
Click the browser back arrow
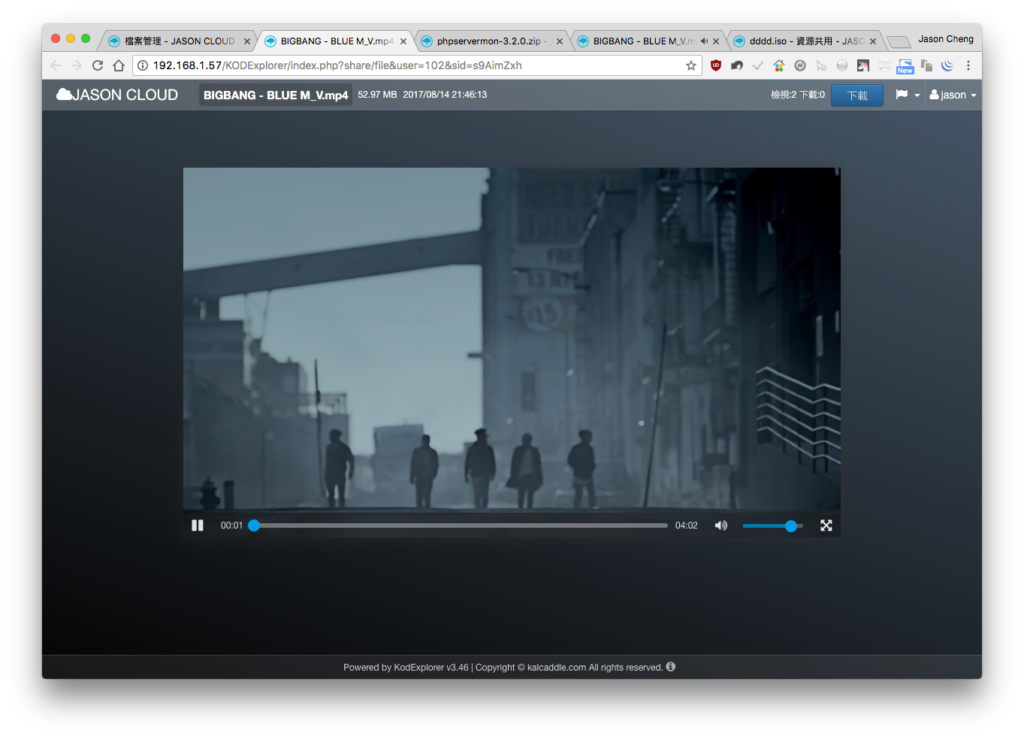click(x=56, y=65)
